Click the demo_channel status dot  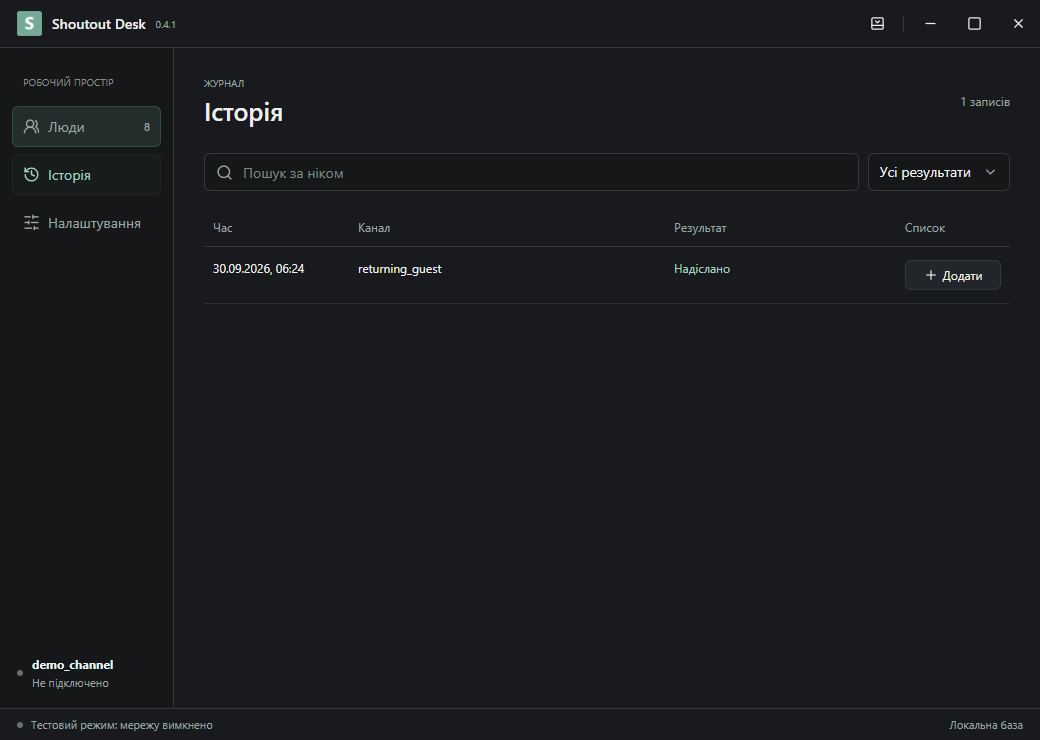click(x=20, y=673)
